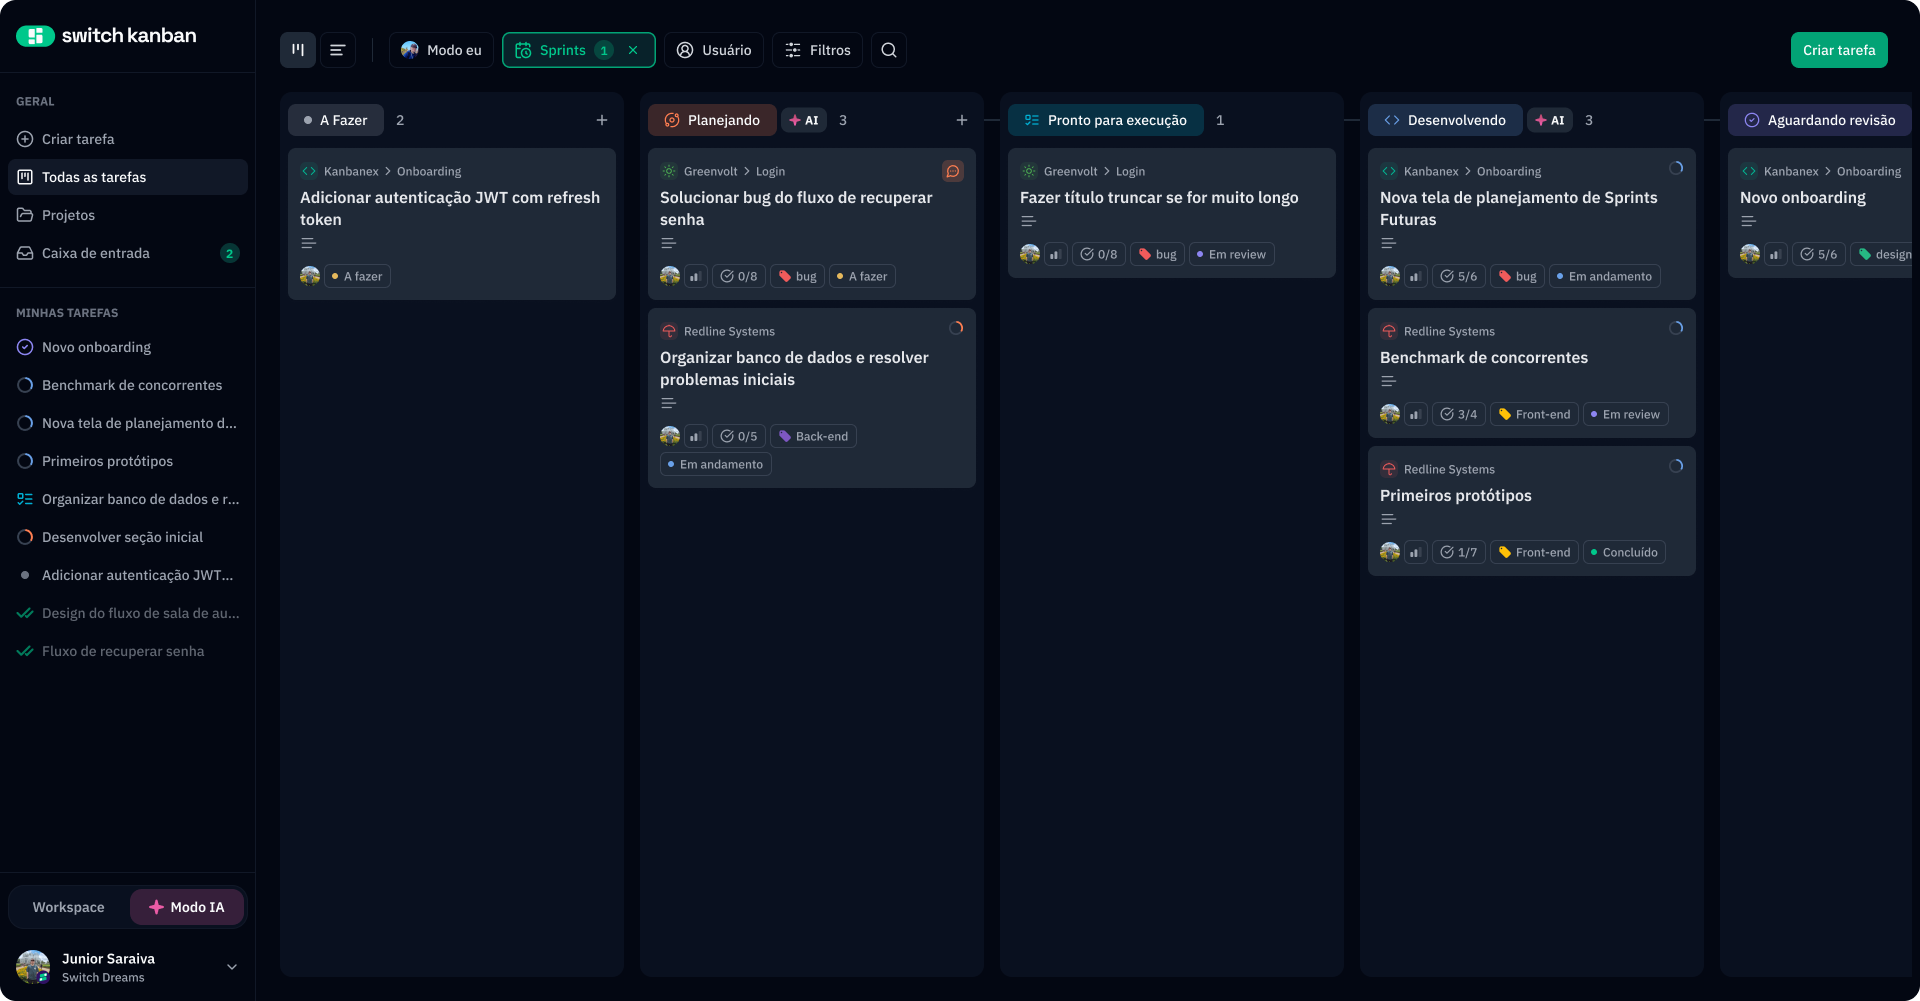This screenshot has width=1920, height=1001.
Task: Open search with the magnifier icon
Action: pos(888,49)
